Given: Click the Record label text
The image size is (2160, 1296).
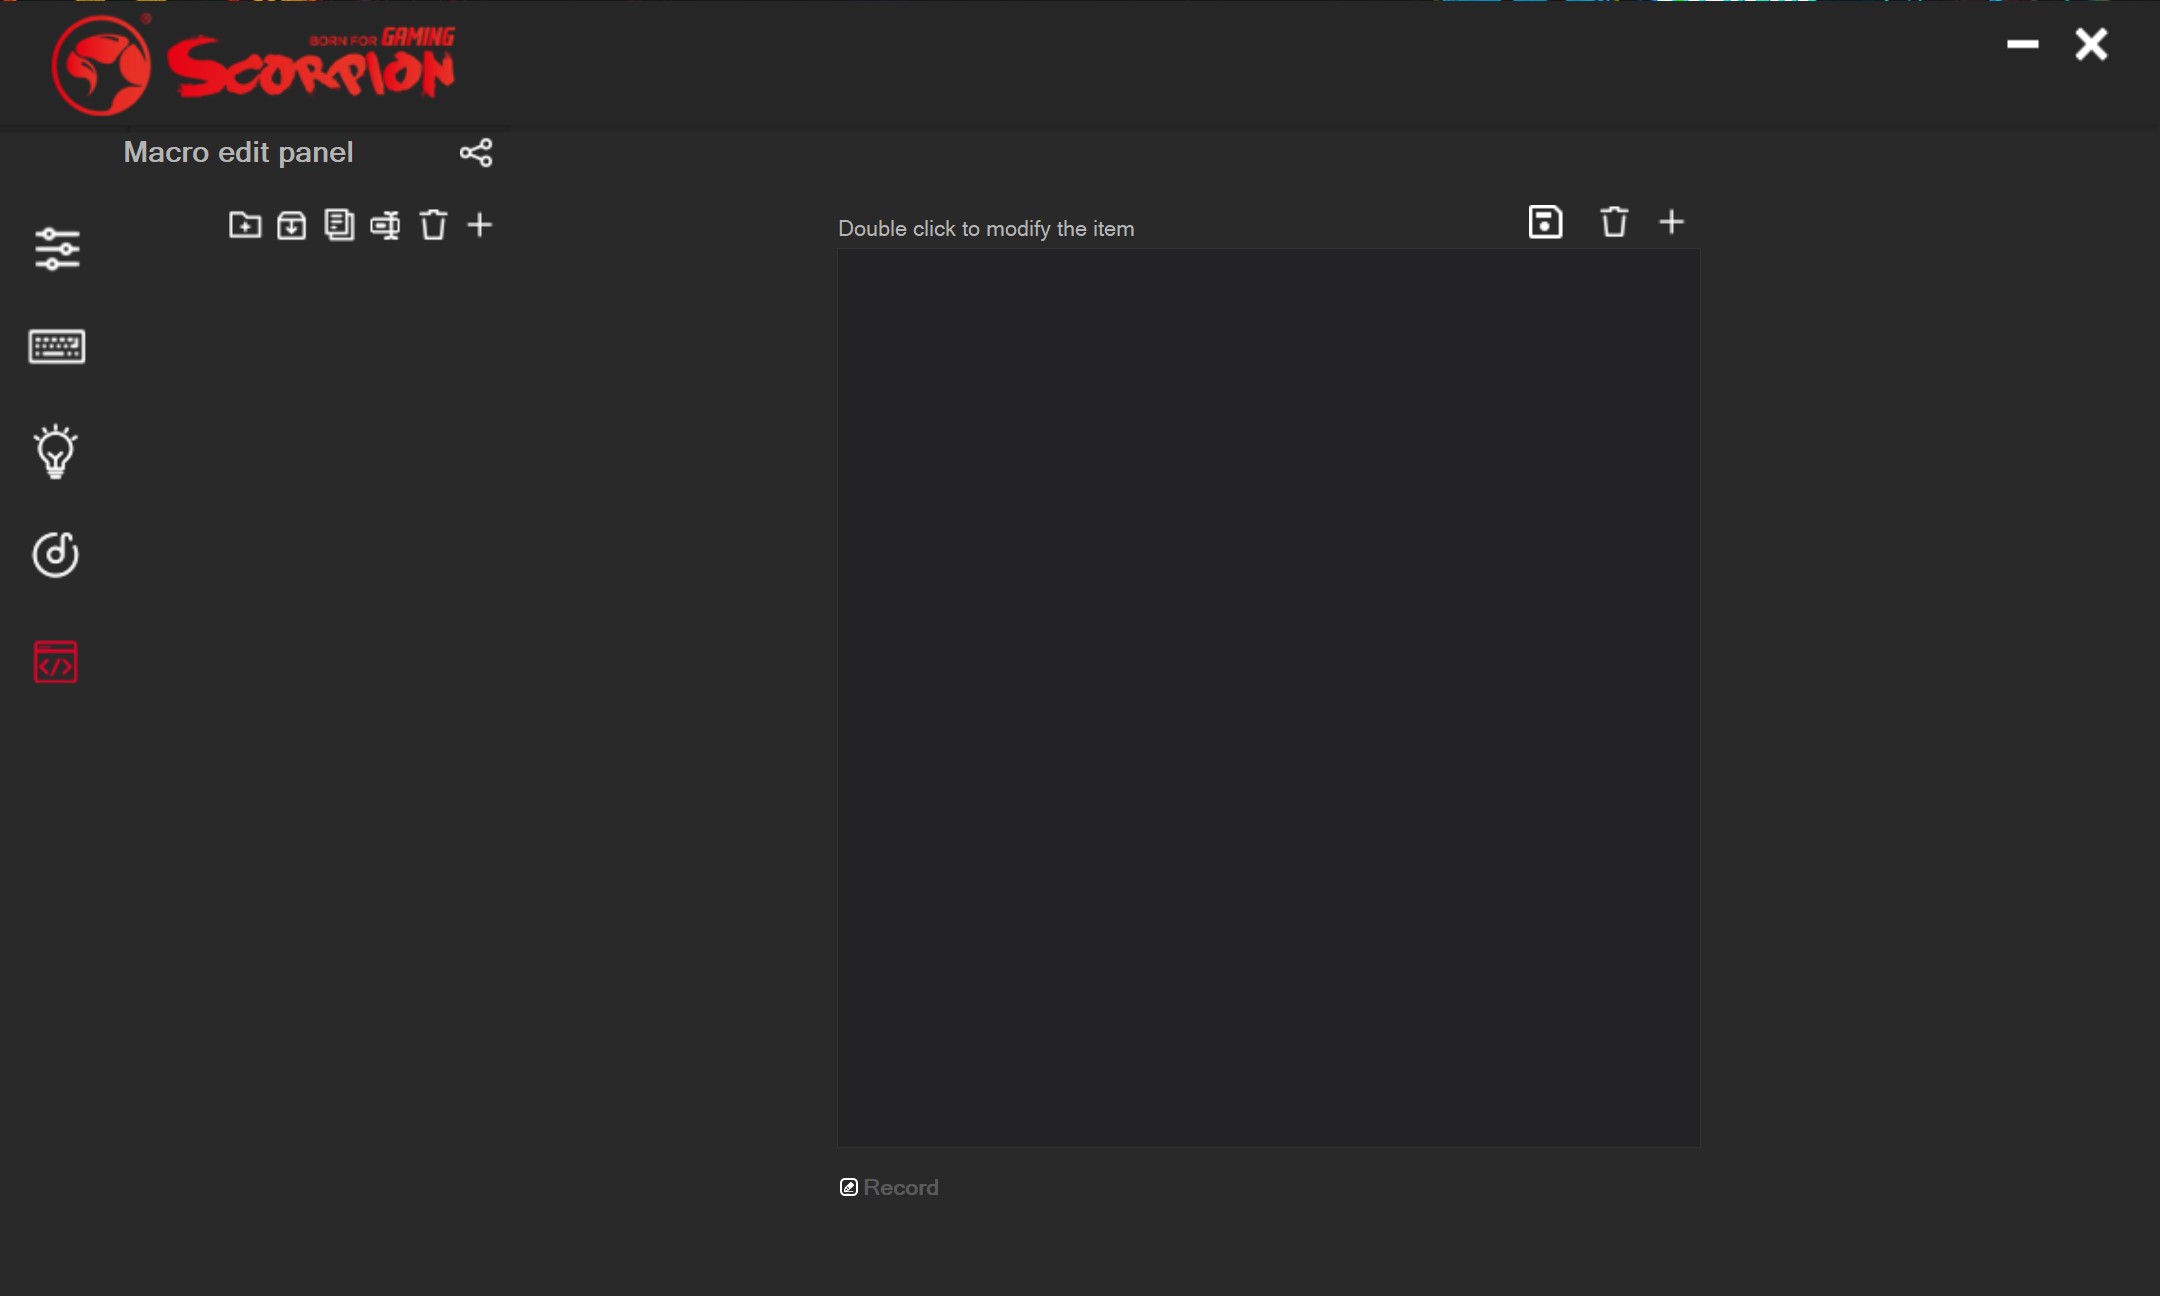Looking at the screenshot, I should pyautogui.click(x=901, y=1187).
